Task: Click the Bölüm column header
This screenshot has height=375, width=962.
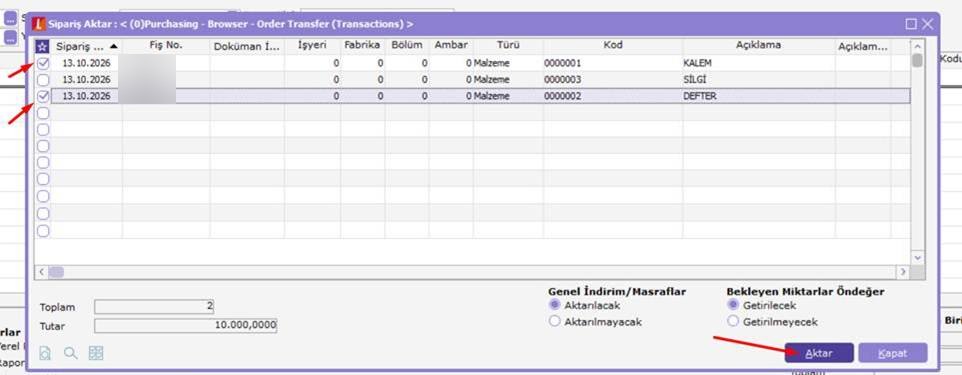Action: point(407,46)
